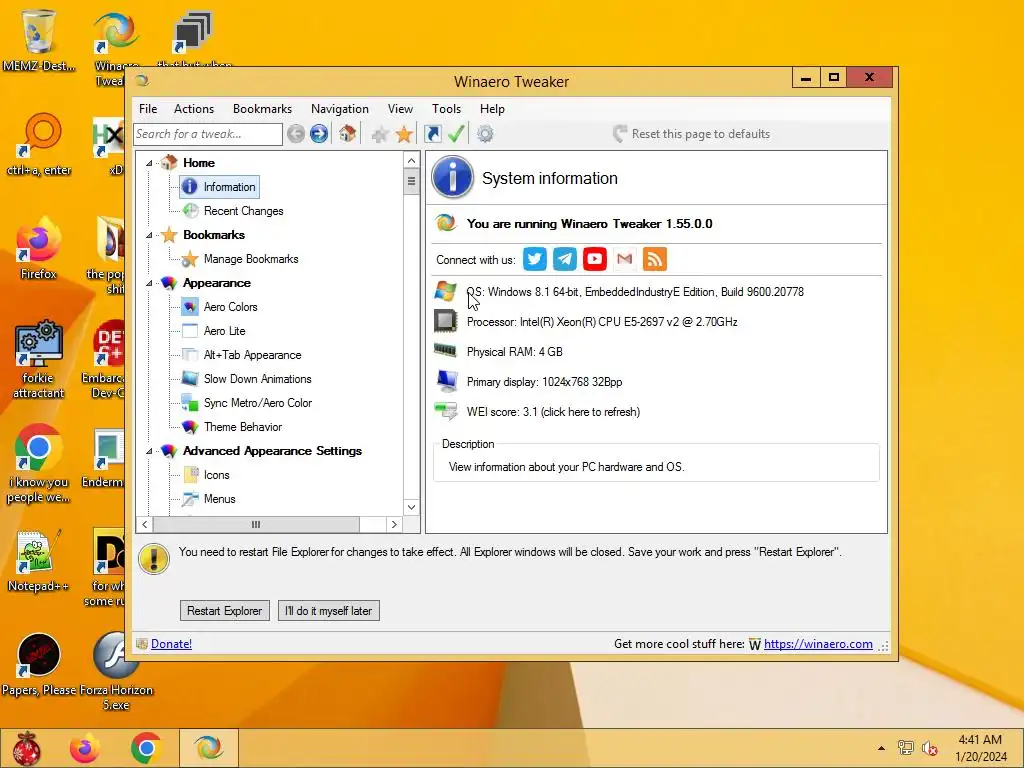Click I'll do it myself later

(328, 611)
